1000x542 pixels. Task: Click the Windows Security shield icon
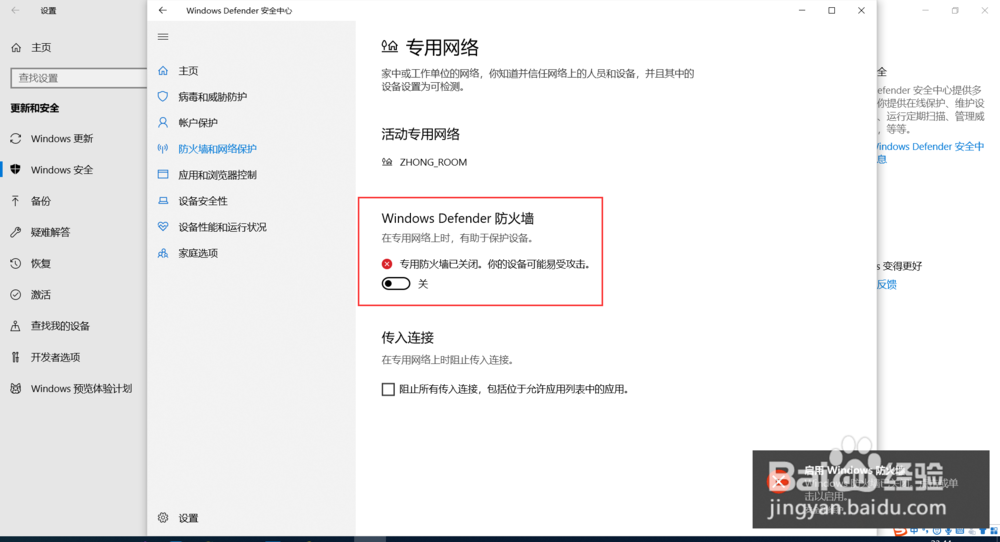click(16, 170)
